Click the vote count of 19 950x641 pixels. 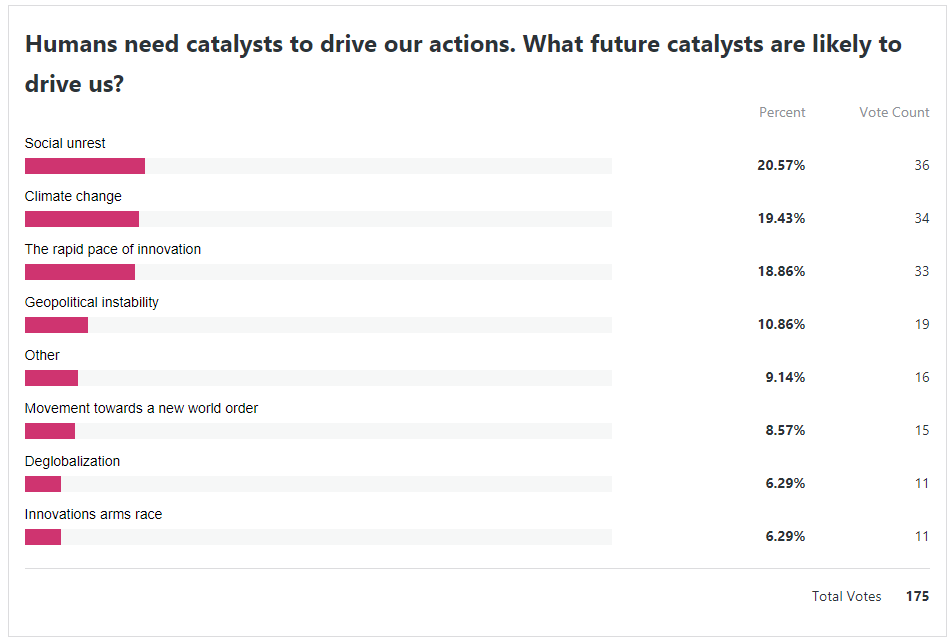coord(921,324)
